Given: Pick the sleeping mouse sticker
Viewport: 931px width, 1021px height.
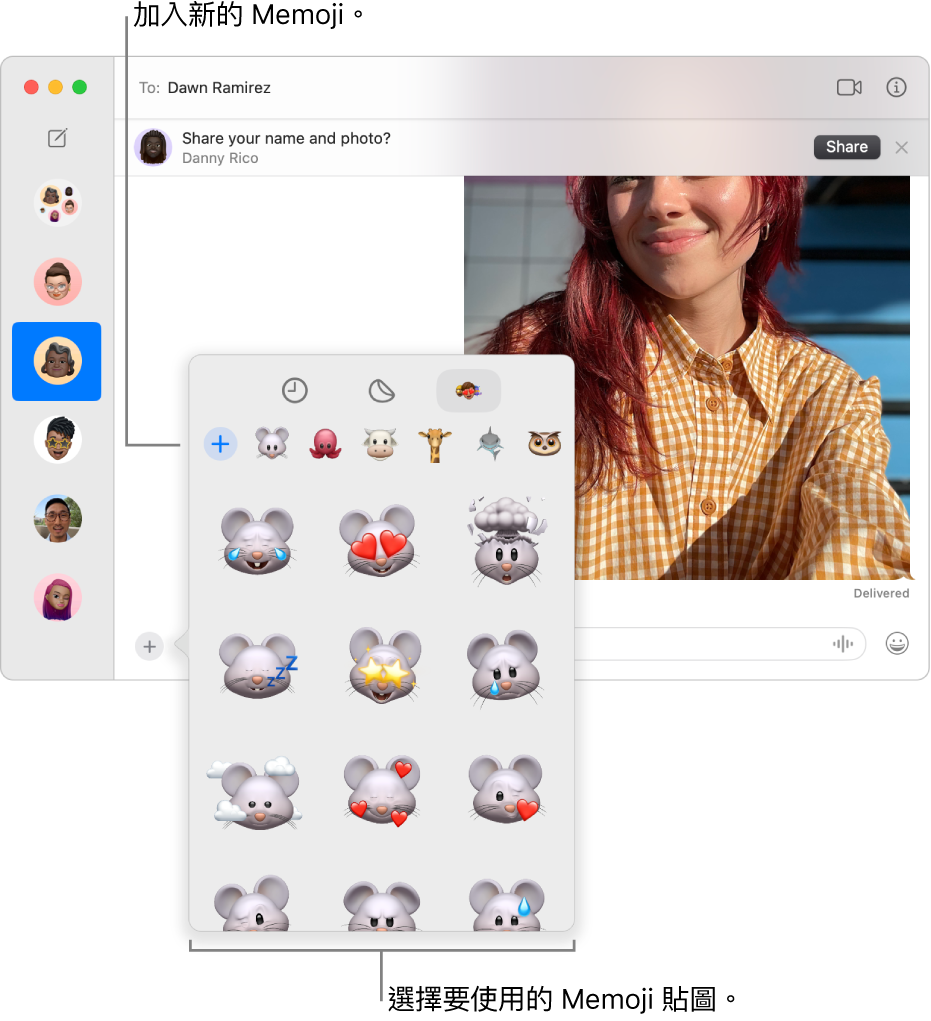Looking at the screenshot, I should coord(257,665).
